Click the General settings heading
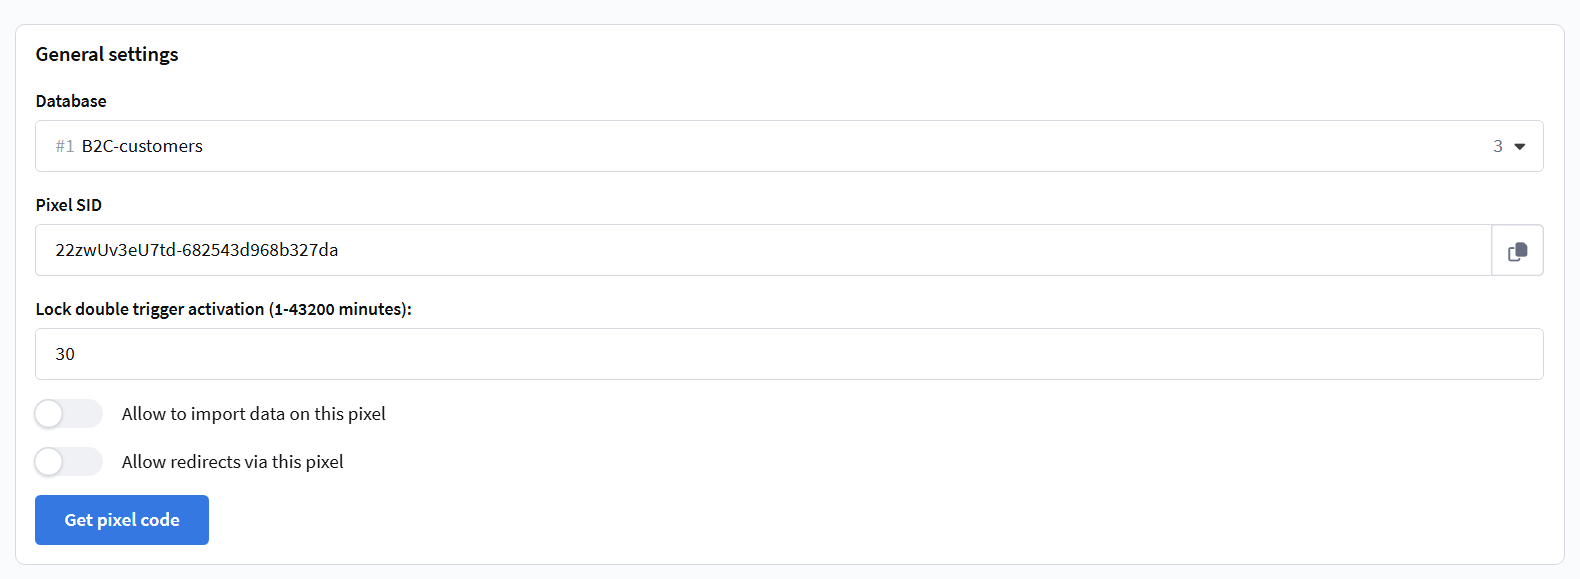 point(107,54)
